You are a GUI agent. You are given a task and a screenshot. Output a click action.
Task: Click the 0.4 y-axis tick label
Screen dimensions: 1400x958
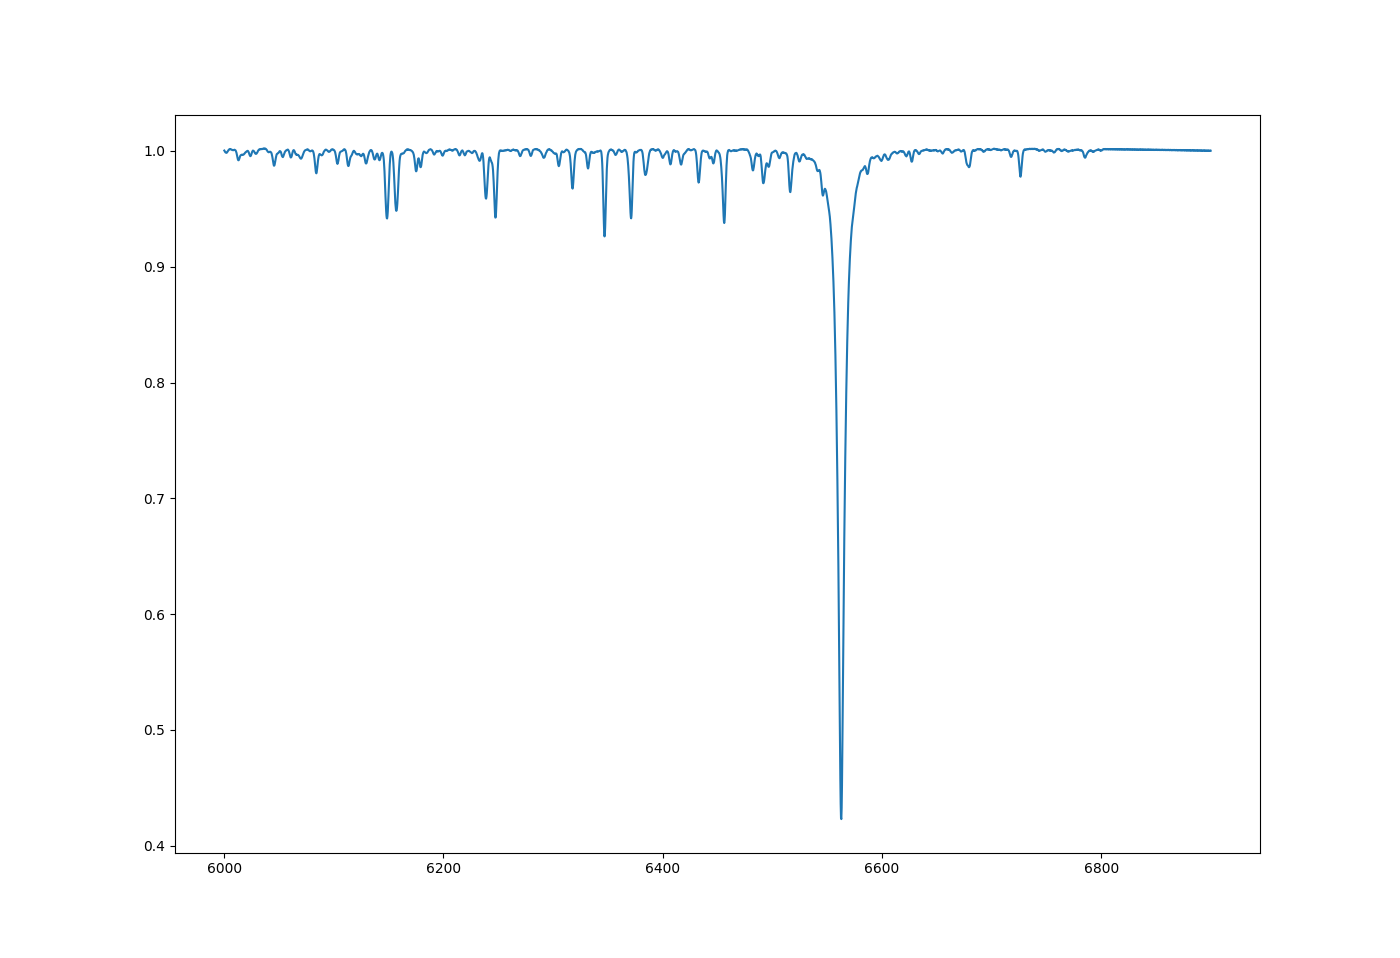point(155,846)
